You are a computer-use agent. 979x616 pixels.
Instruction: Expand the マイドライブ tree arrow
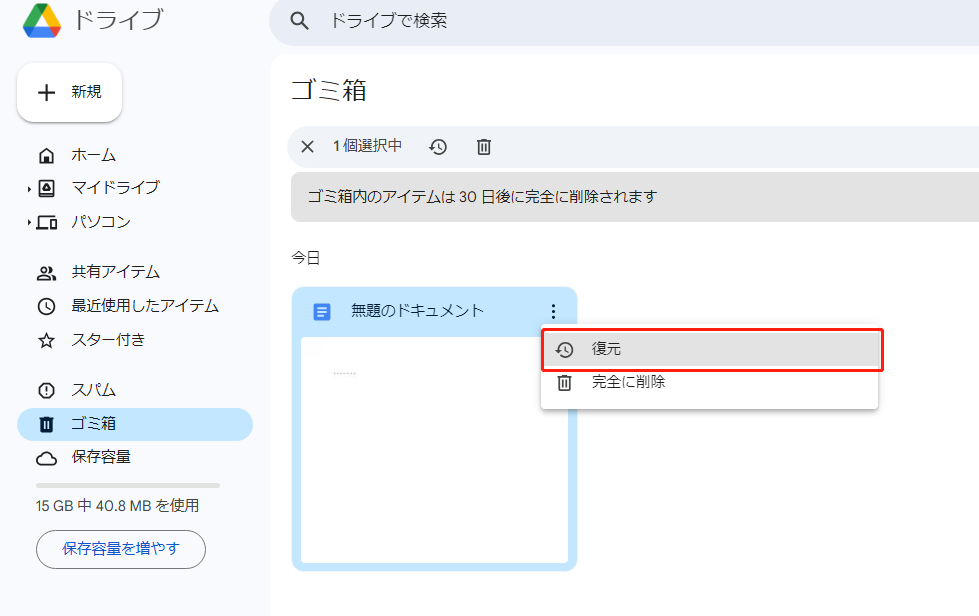coord(29,188)
